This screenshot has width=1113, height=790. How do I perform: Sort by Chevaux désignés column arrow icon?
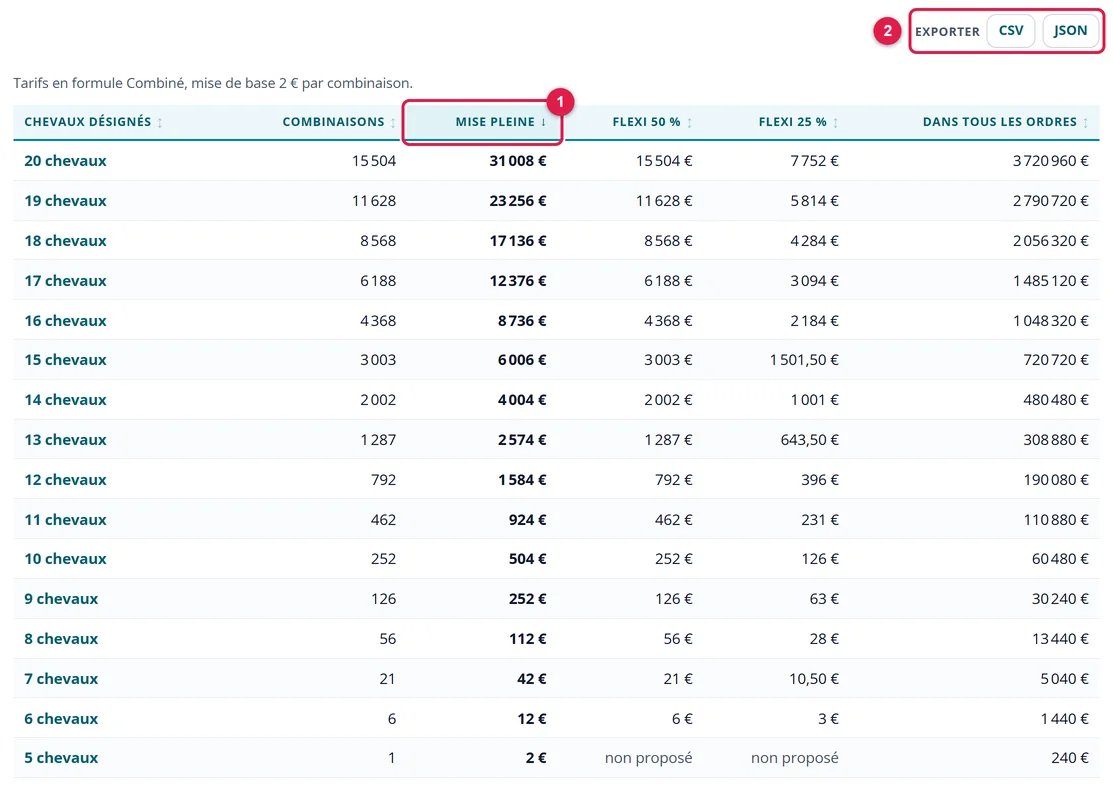pyautogui.click(x=160, y=123)
